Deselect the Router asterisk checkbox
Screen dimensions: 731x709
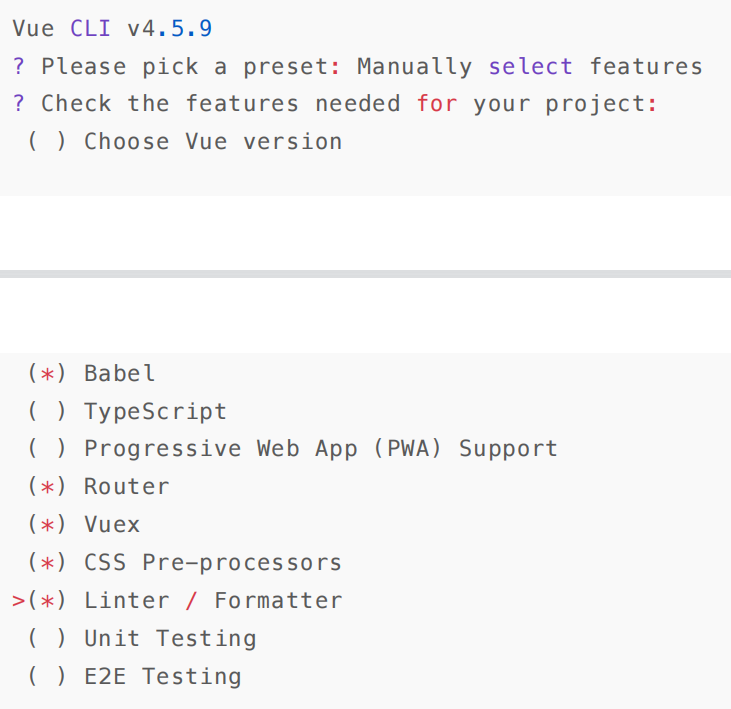click(x=48, y=487)
